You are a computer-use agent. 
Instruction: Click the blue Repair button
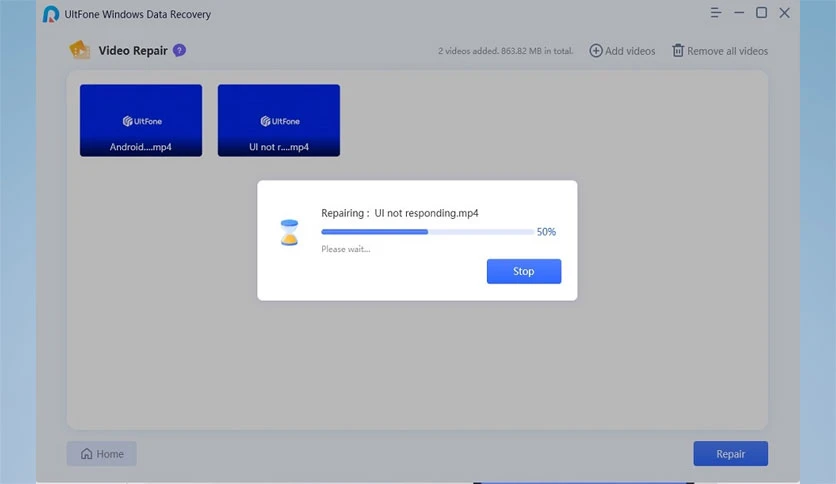730,454
